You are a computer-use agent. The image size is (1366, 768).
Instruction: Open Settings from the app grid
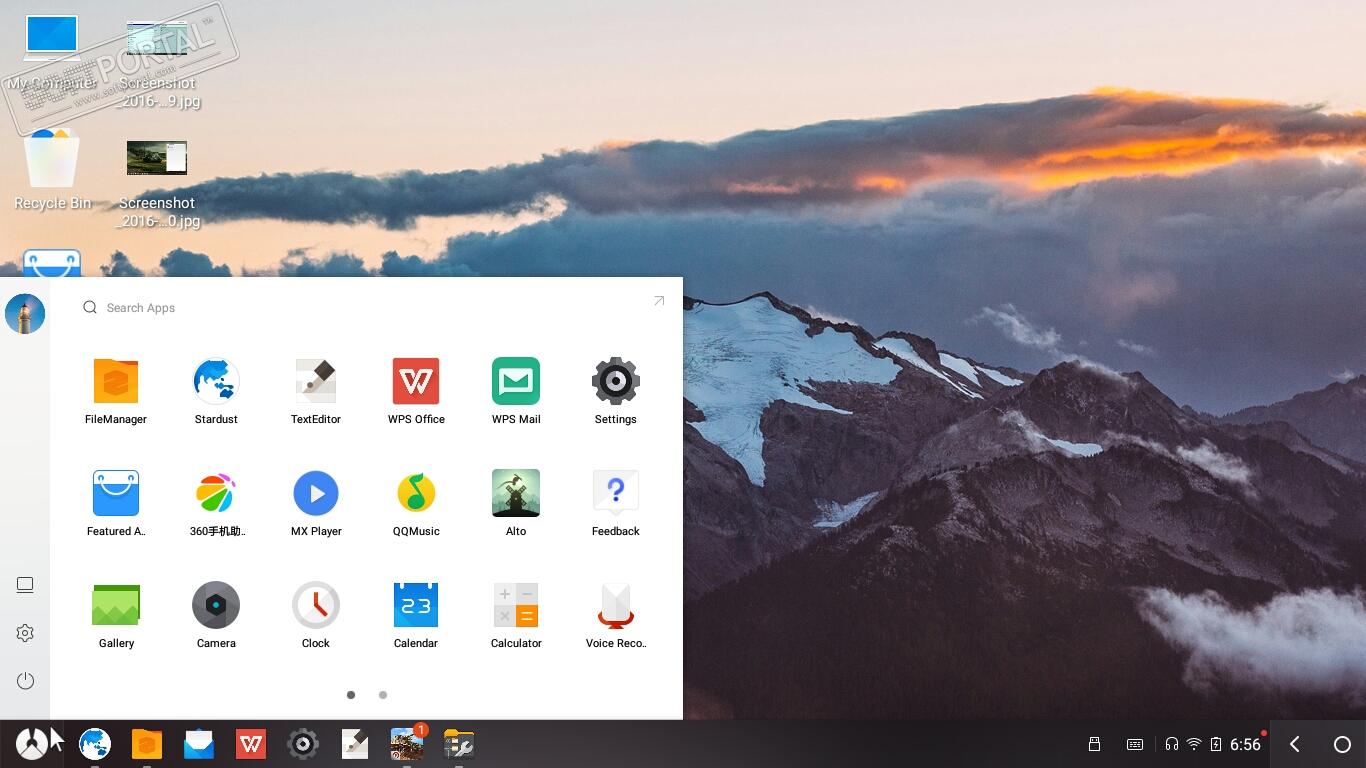coord(616,391)
